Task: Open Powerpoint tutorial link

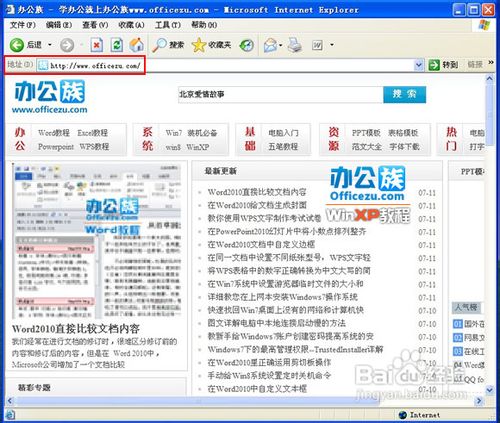Action: (56, 147)
